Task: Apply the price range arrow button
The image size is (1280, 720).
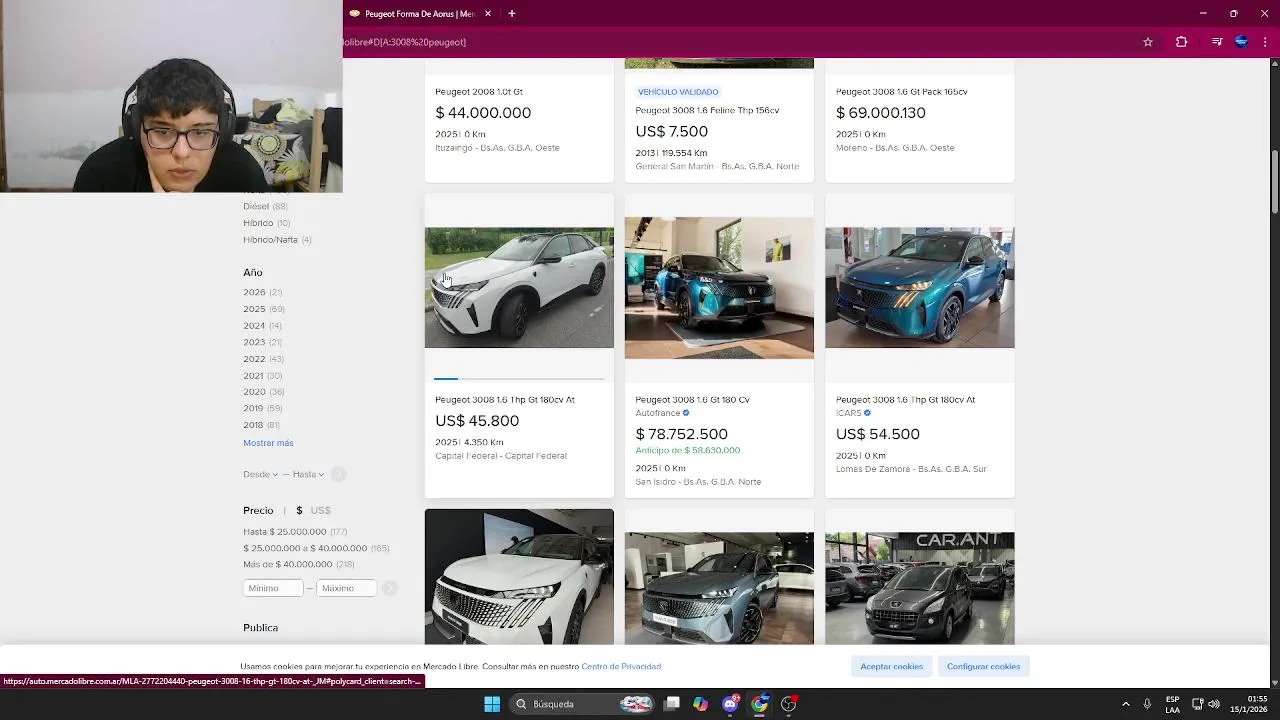Action: tap(390, 588)
